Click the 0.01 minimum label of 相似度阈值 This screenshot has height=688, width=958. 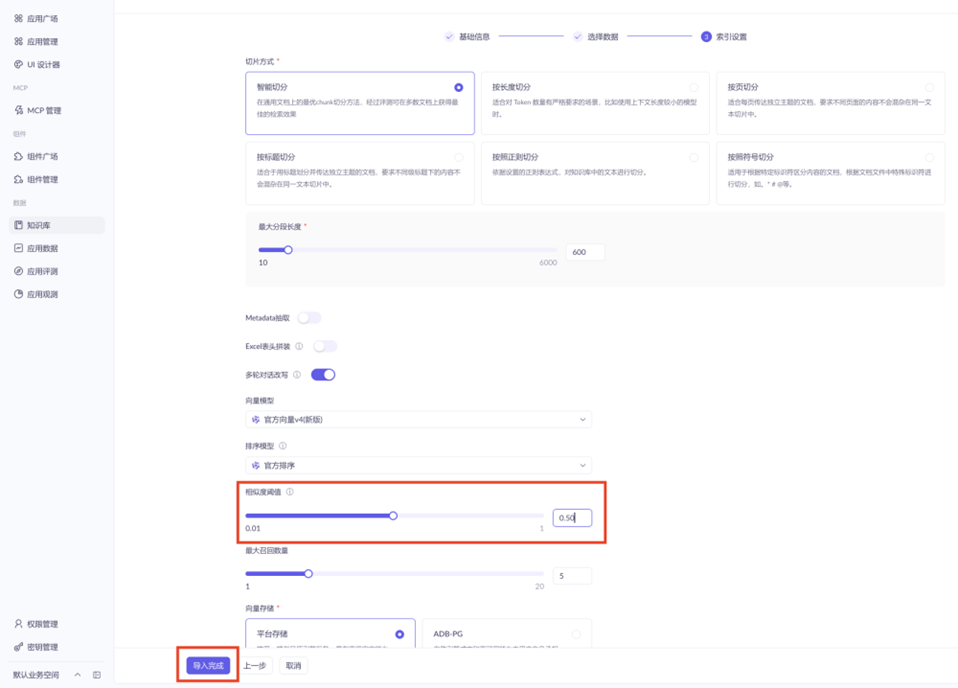[253, 529]
